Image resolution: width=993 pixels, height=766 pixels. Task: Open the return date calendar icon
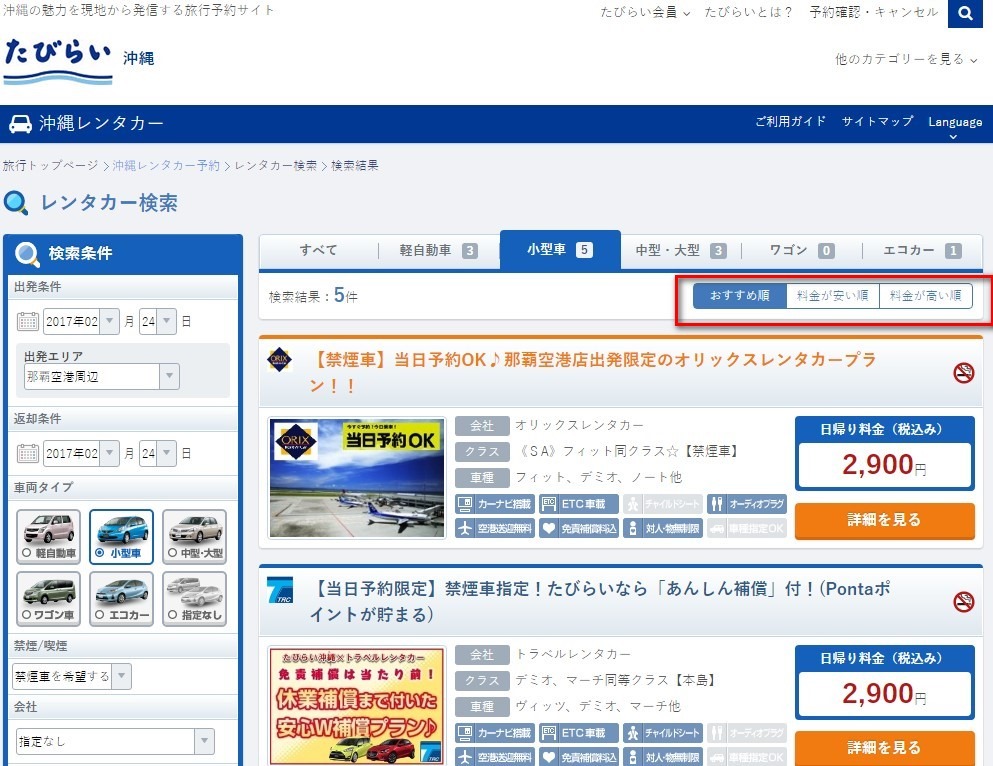point(28,453)
